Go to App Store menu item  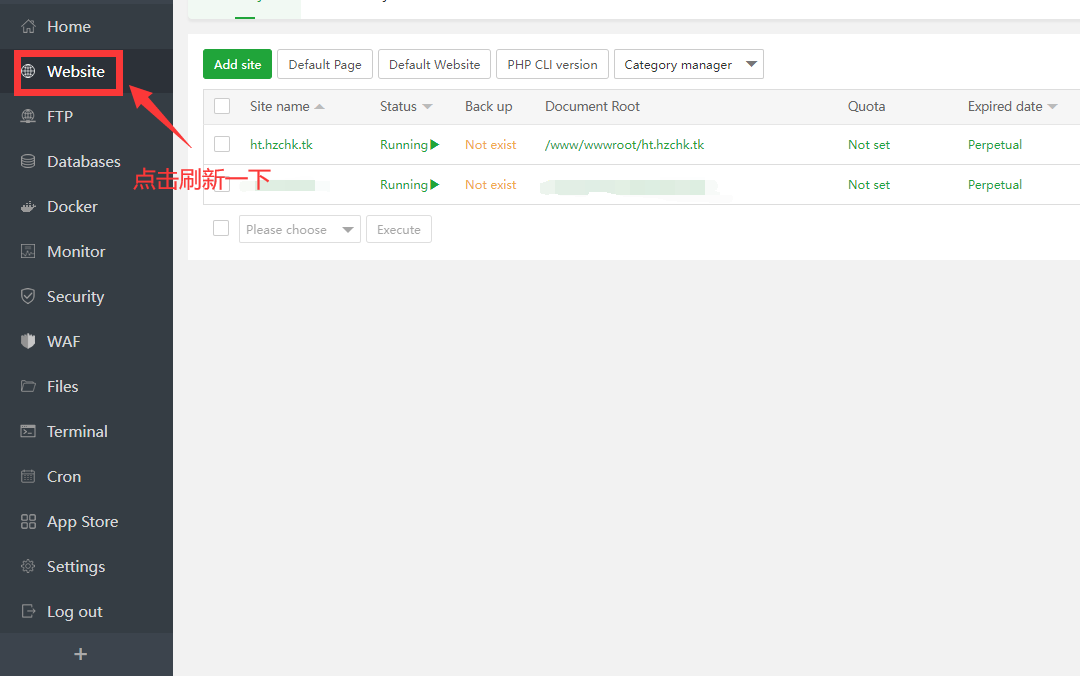(82, 522)
